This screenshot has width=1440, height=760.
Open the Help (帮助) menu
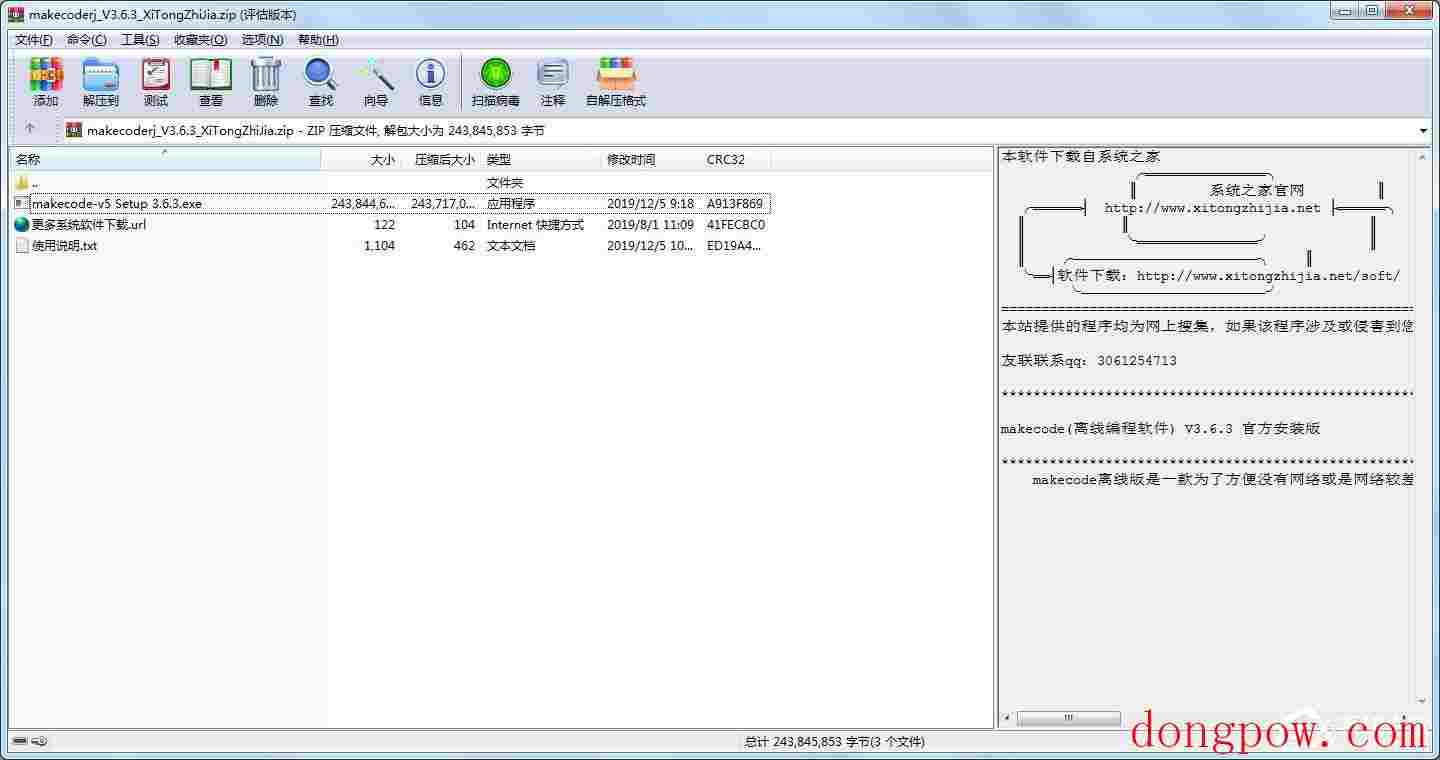click(x=318, y=40)
